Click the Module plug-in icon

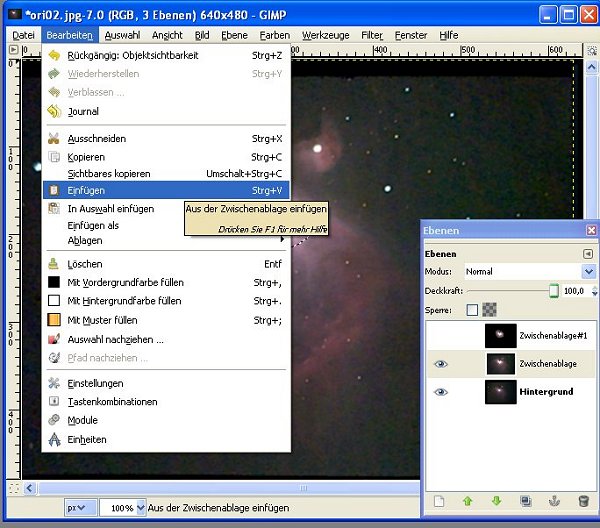tap(54, 420)
